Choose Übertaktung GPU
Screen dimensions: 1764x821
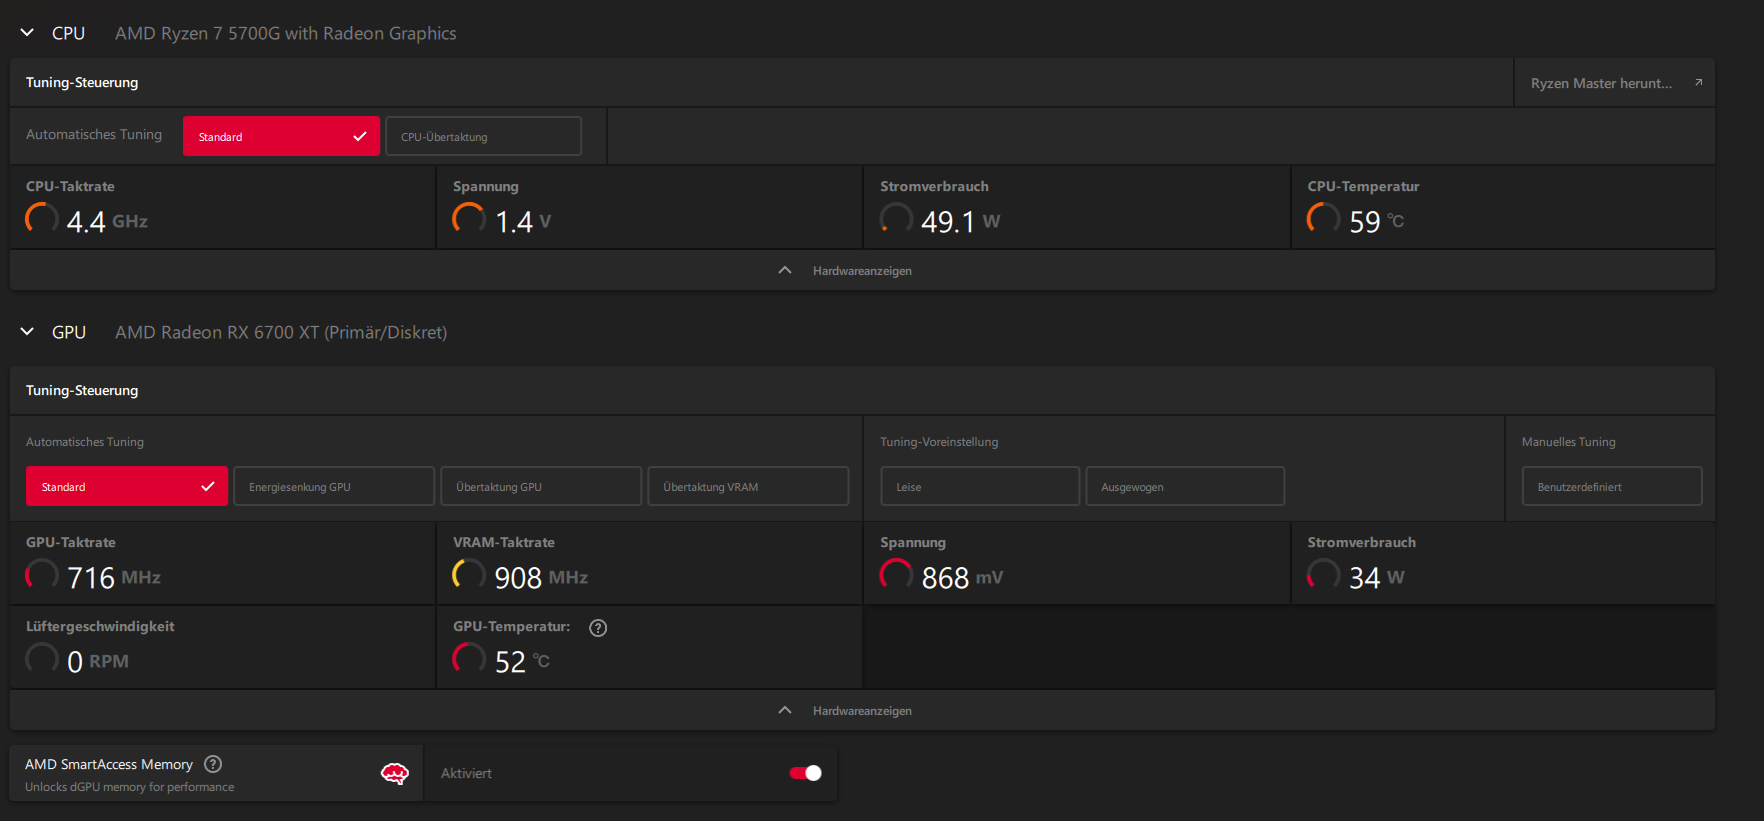(x=541, y=486)
